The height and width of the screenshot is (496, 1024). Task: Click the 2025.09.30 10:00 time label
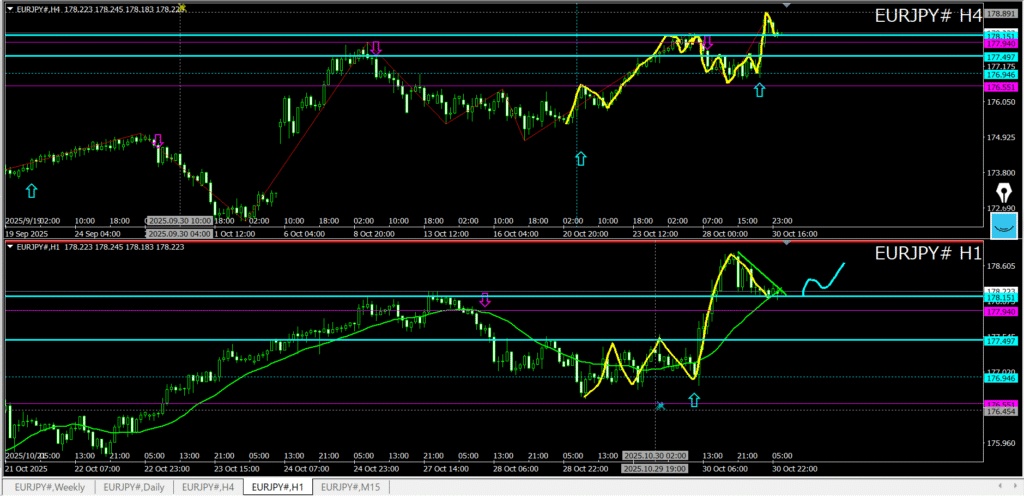coord(178,220)
